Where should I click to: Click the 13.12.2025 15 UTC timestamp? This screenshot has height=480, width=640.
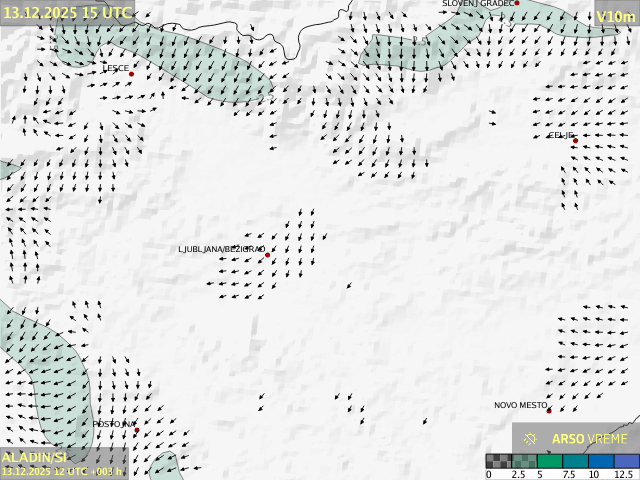tap(67, 12)
